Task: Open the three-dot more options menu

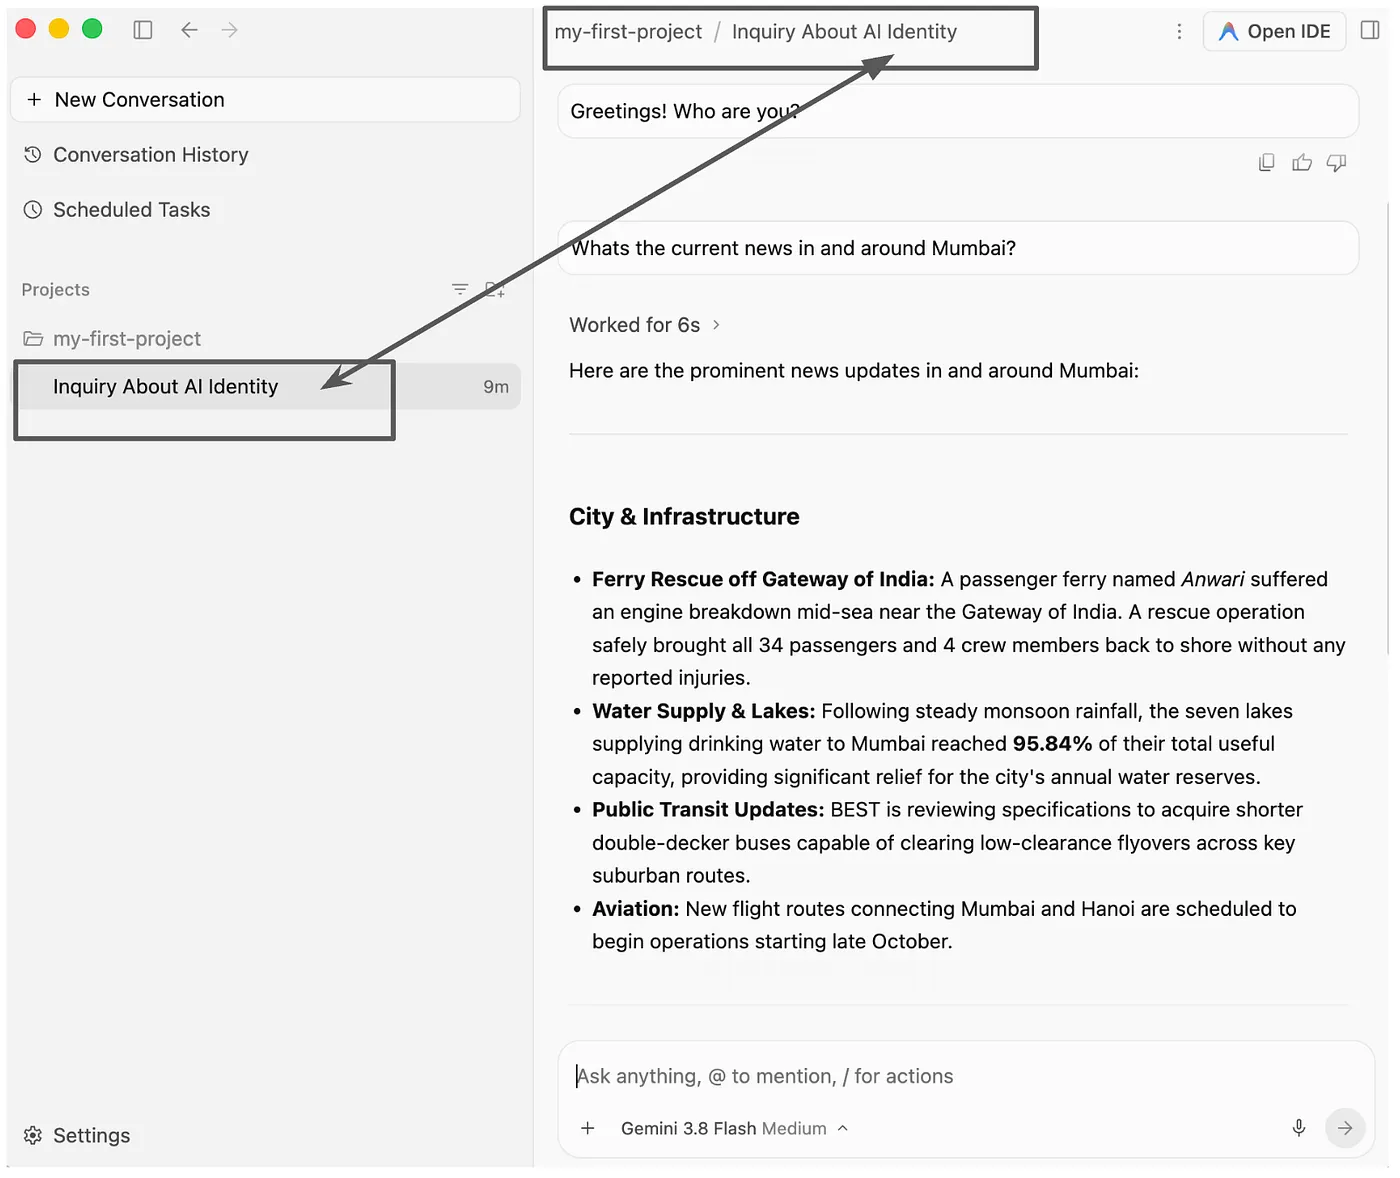Action: pyautogui.click(x=1180, y=32)
